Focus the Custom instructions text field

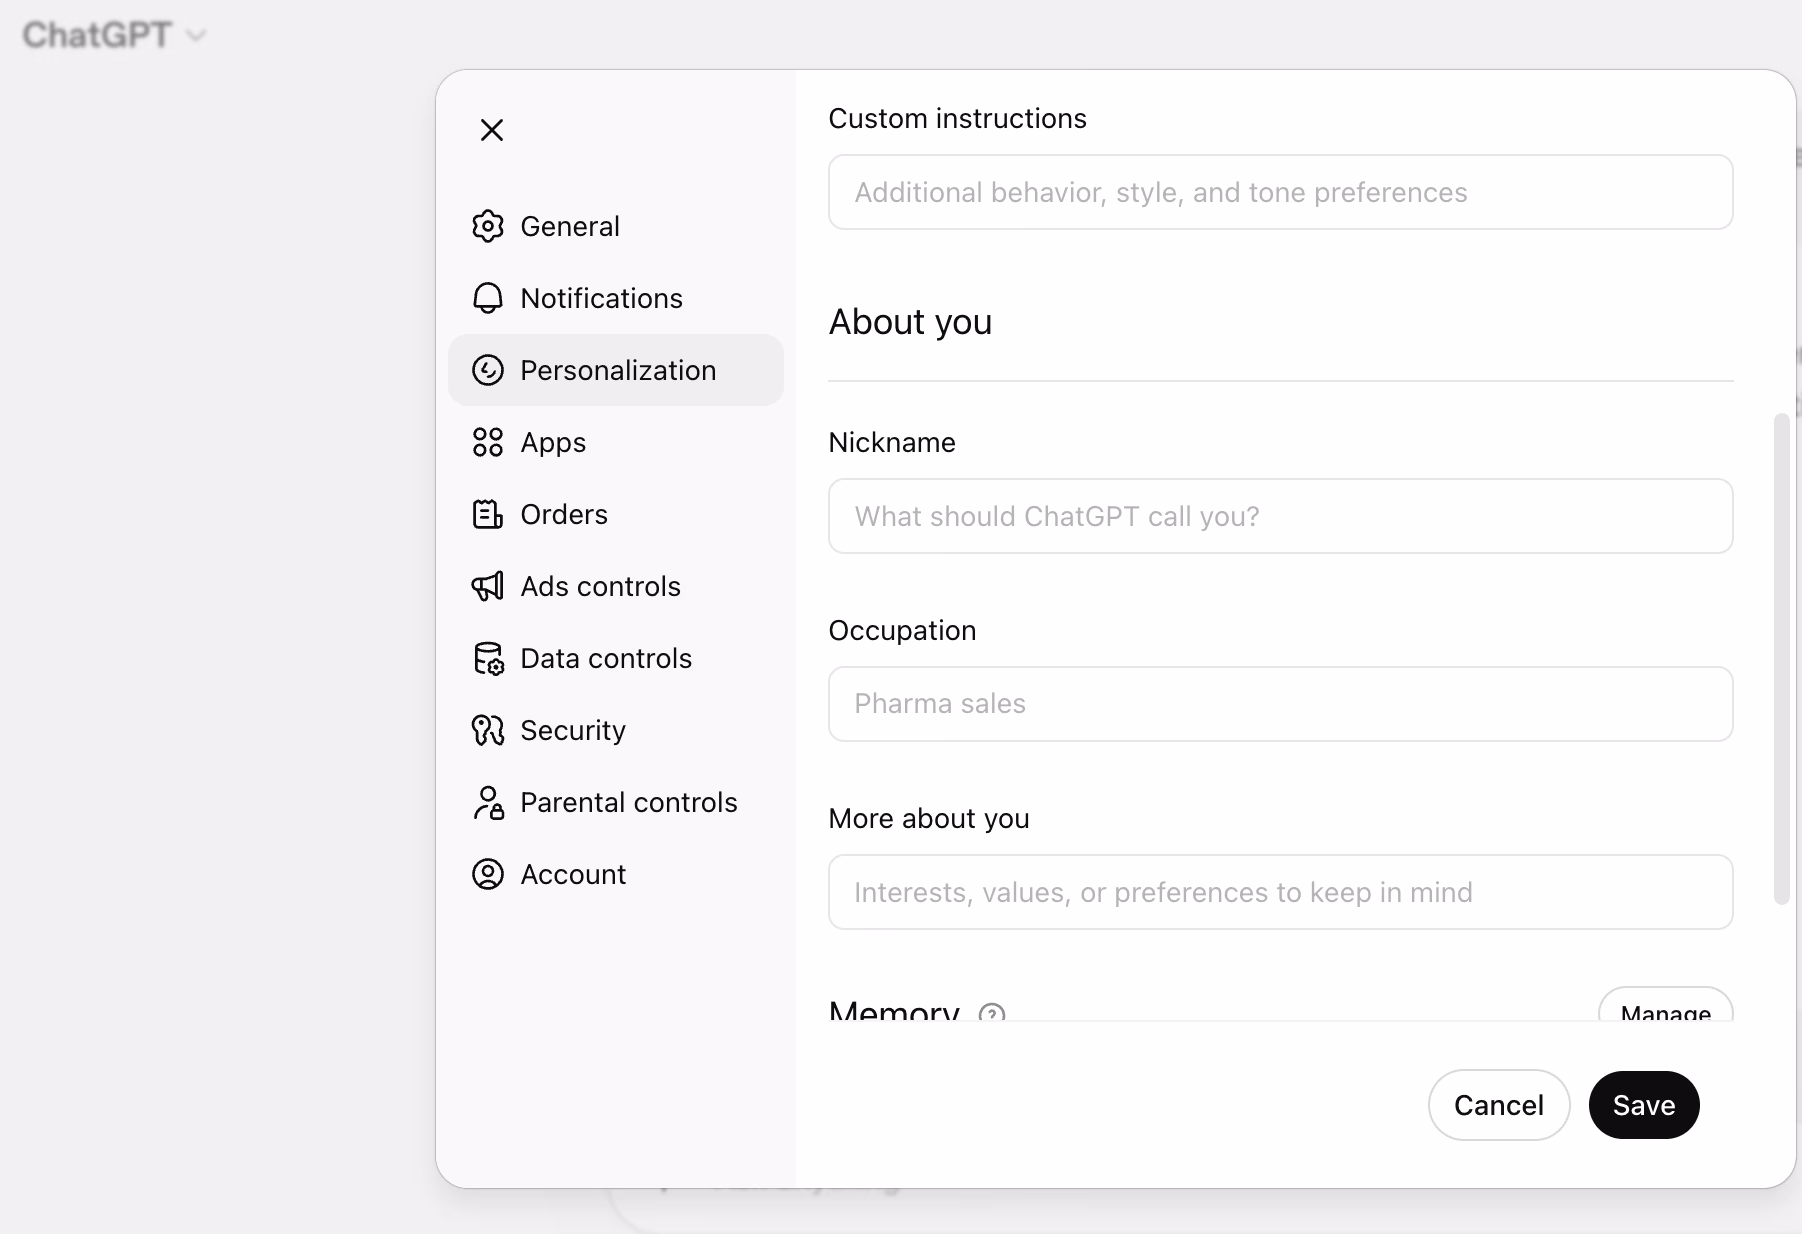point(1280,192)
